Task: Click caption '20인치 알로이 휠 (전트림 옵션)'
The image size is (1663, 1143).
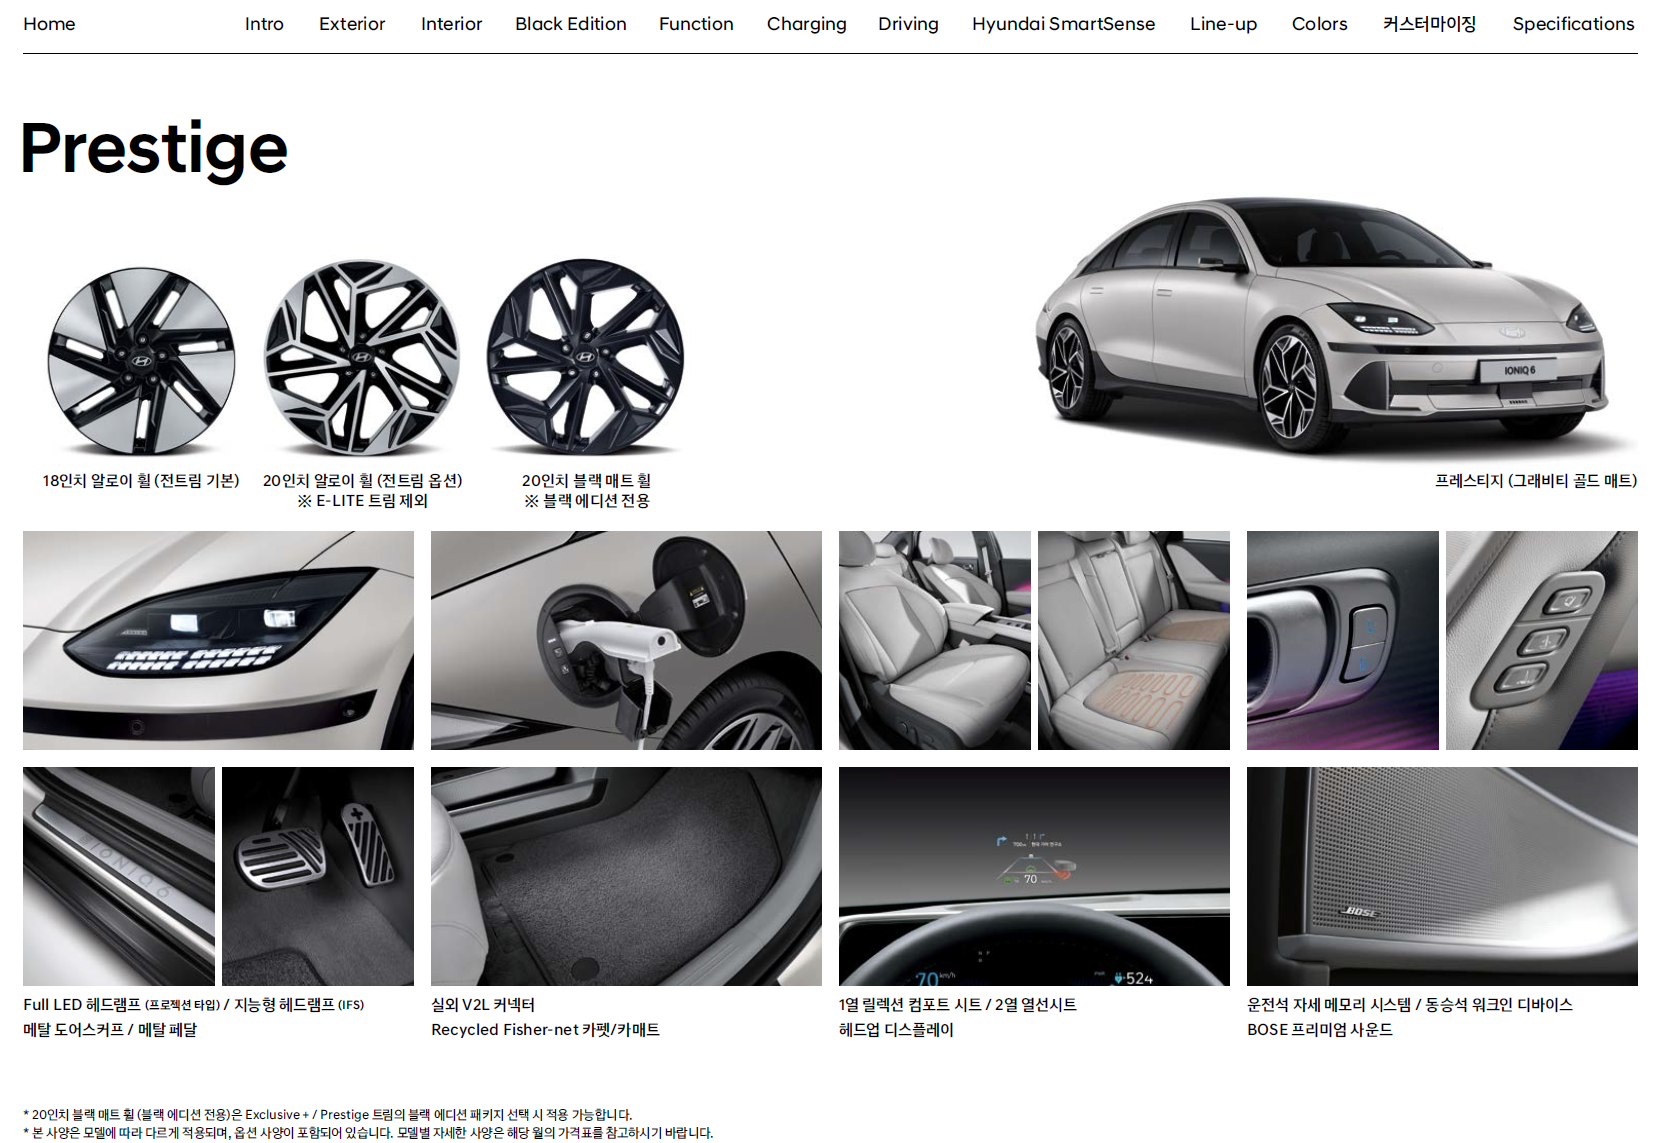Action: (x=362, y=481)
